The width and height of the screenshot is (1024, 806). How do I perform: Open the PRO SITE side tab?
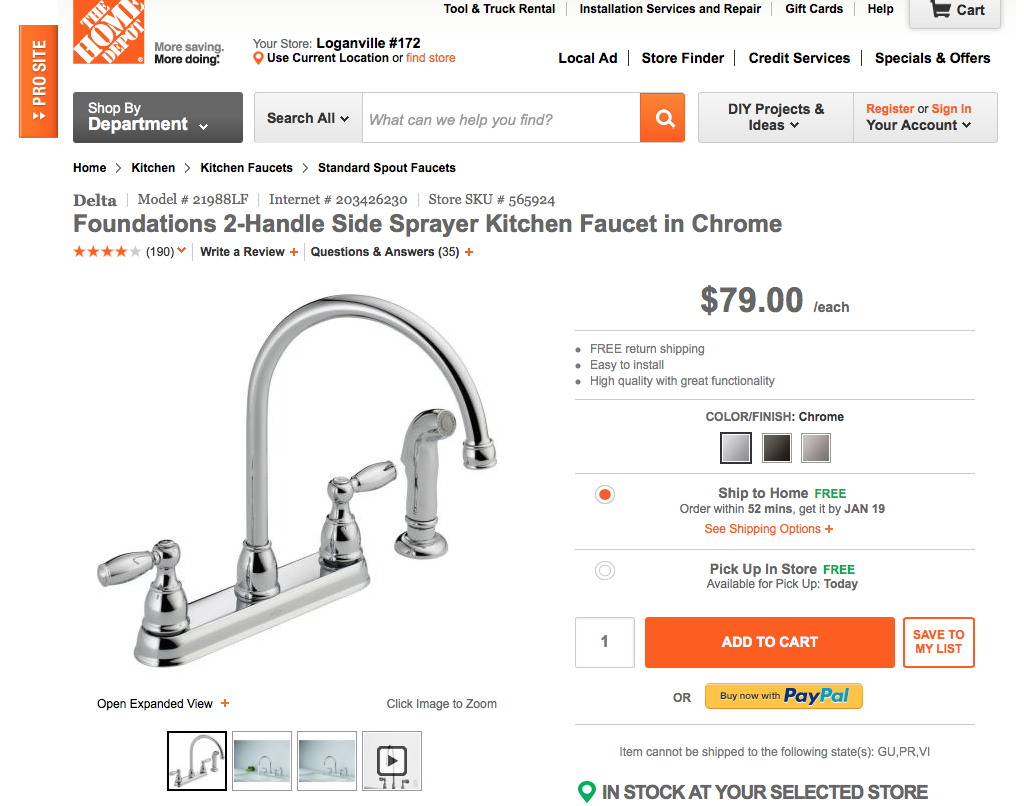(x=39, y=82)
